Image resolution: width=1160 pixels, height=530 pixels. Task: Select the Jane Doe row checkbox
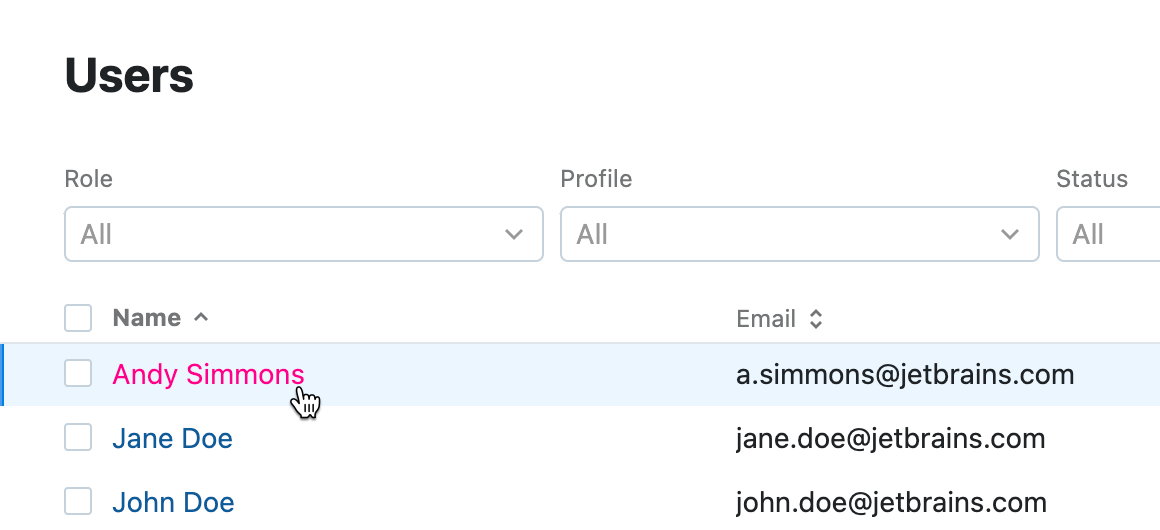(x=78, y=438)
